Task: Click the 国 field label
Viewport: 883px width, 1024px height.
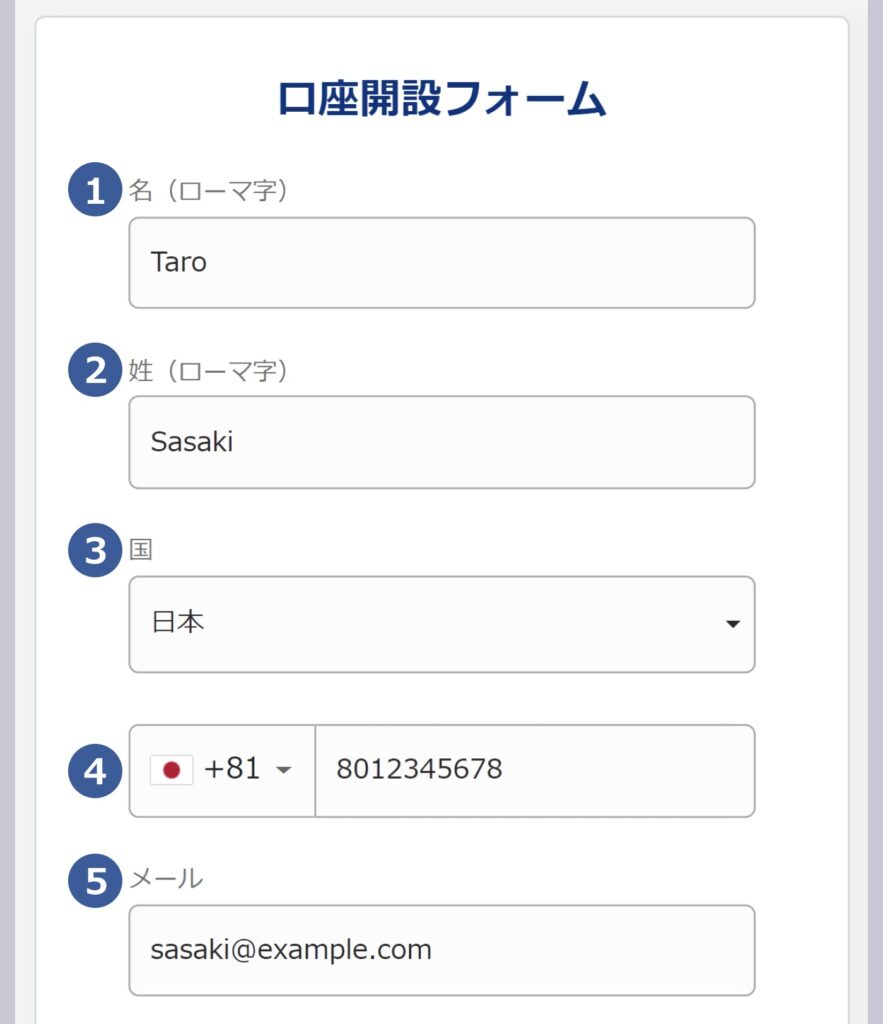Action: point(140,549)
